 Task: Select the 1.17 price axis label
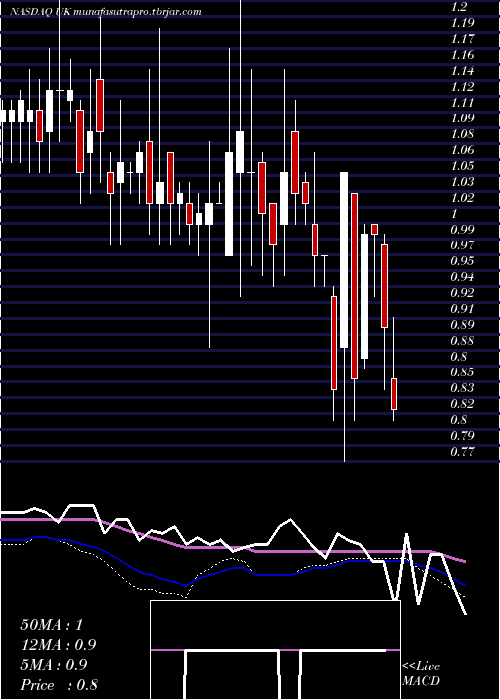tap(462, 39)
